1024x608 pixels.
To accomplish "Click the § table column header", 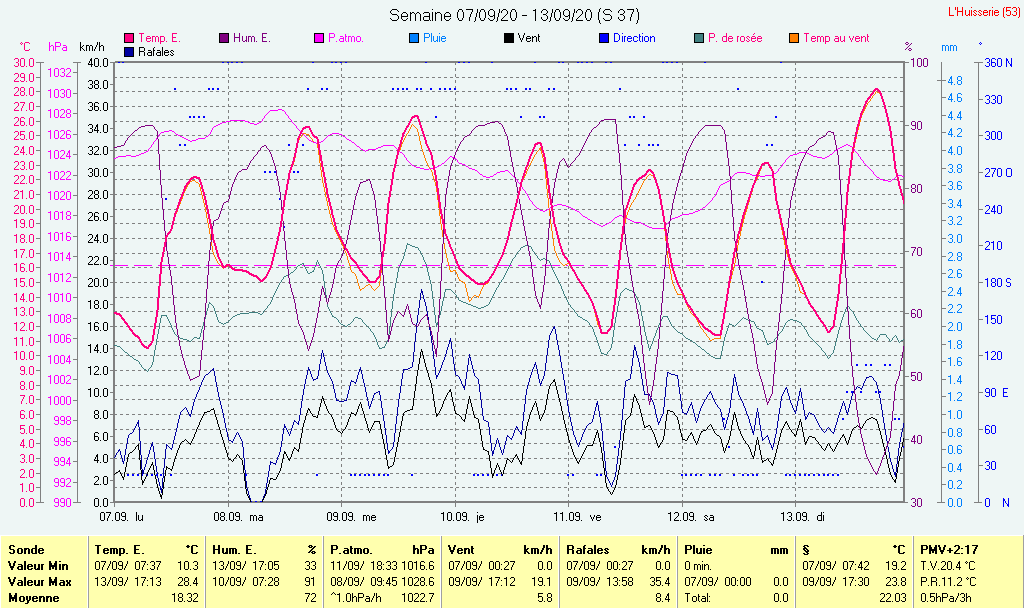I will 806,550.
